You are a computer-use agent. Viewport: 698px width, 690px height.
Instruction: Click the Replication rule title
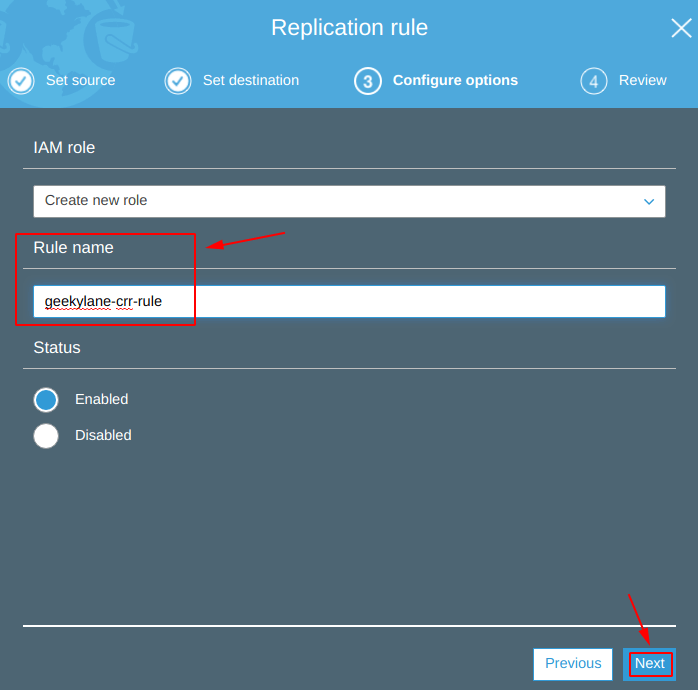[x=349, y=28]
